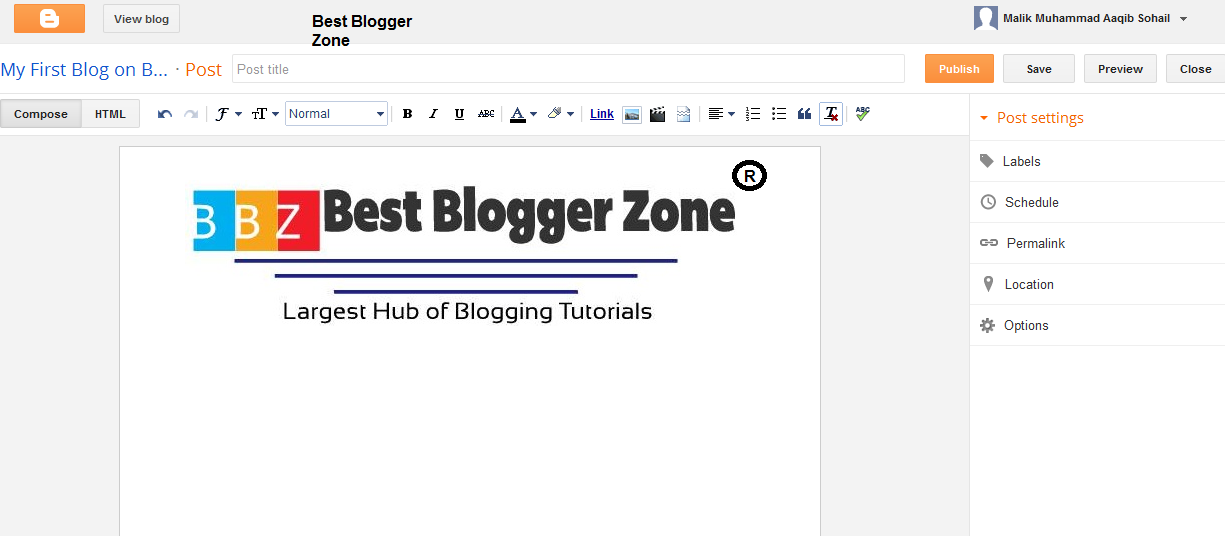This screenshot has height=536, width=1225.
Task: Click the Best Blogger Zone logo image
Action: point(478,240)
